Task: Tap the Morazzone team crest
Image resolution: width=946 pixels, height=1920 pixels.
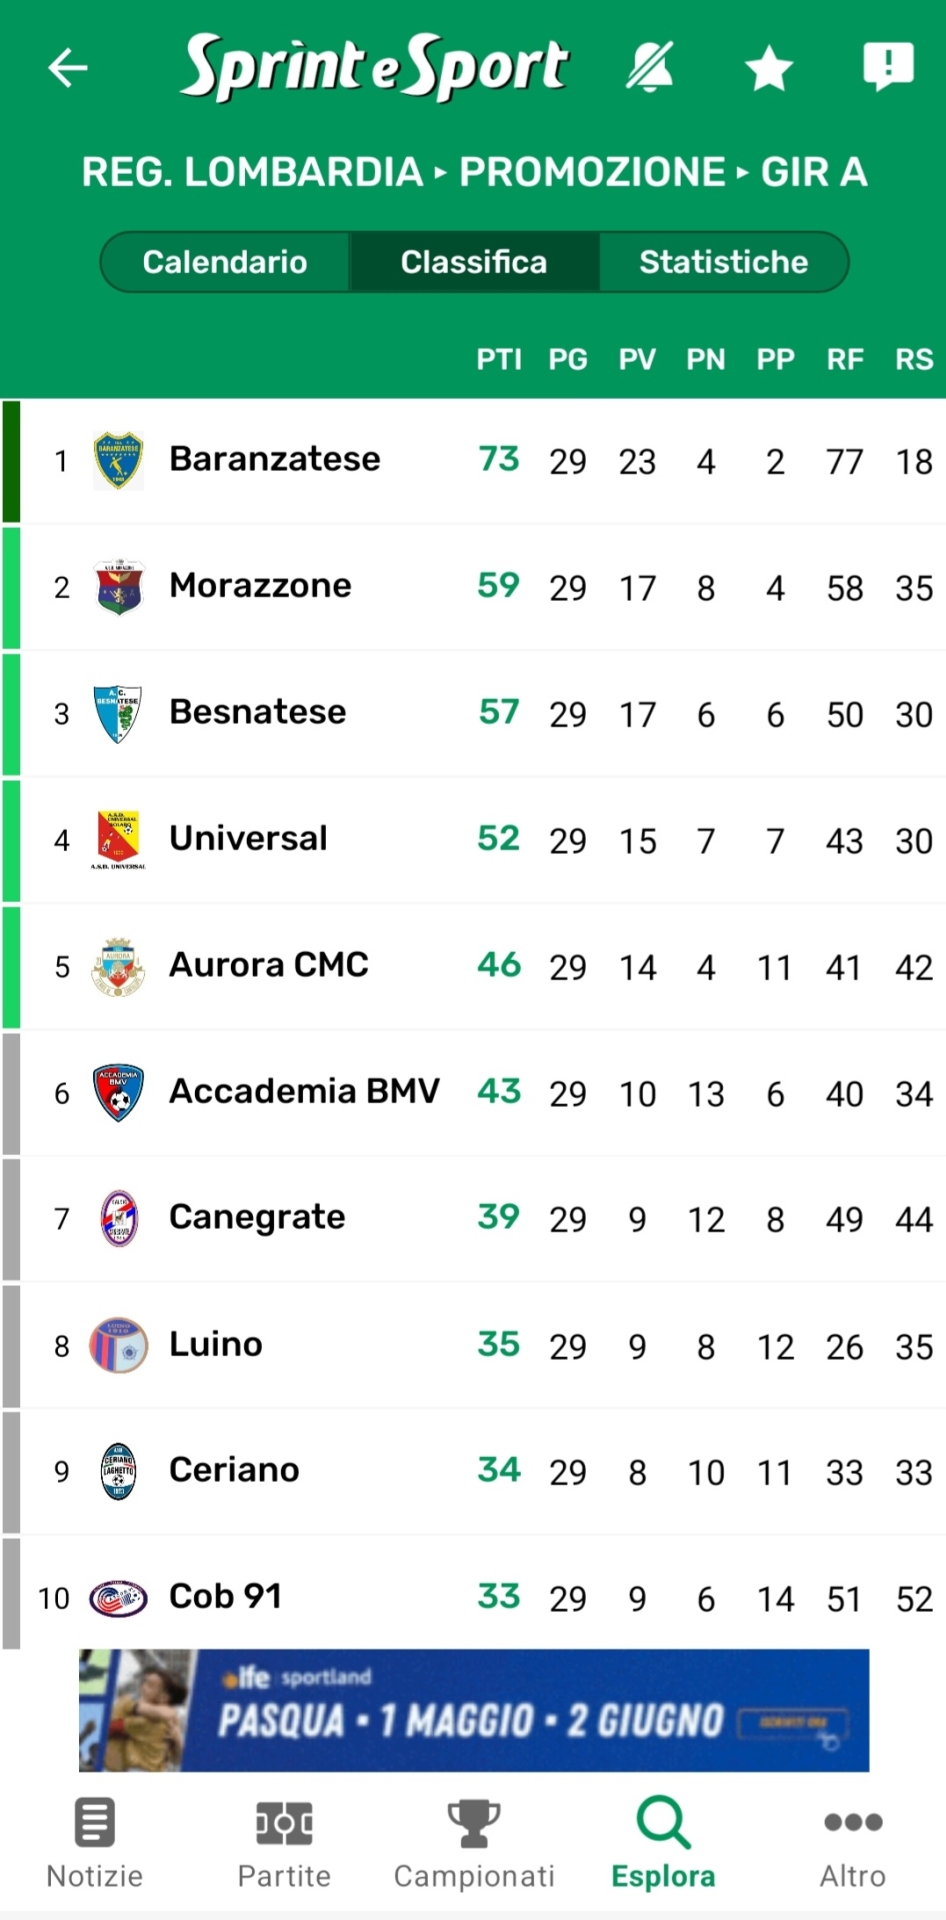Action: click(118, 587)
